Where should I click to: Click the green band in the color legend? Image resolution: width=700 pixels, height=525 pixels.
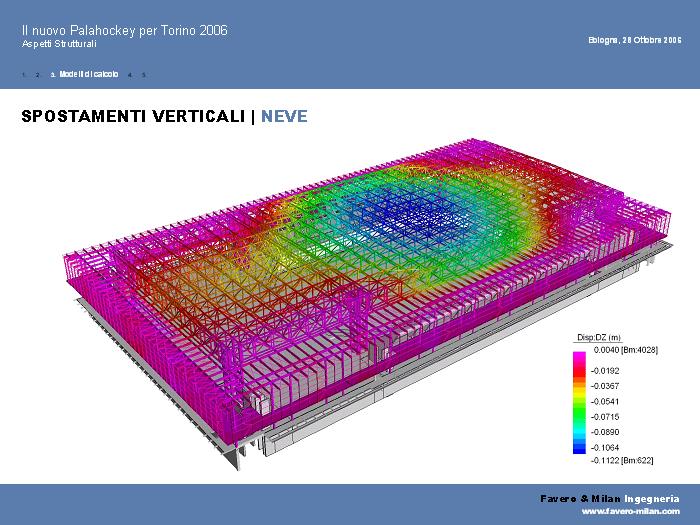pyautogui.click(x=579, y=412)
